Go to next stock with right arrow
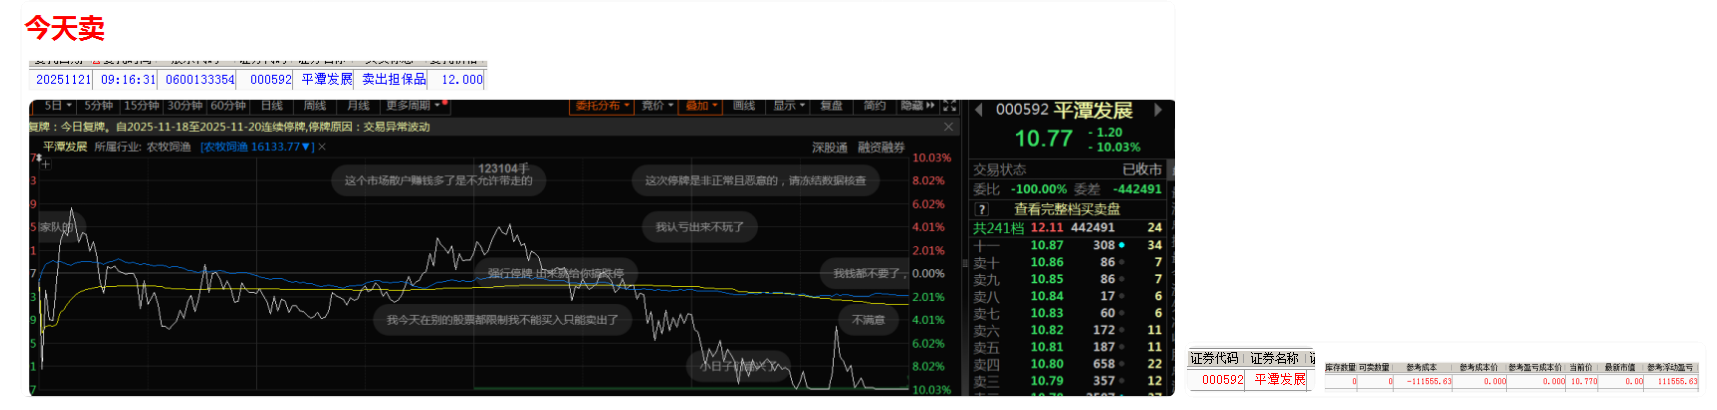Screen dimensions: 1717x410 coord(1158,110)
